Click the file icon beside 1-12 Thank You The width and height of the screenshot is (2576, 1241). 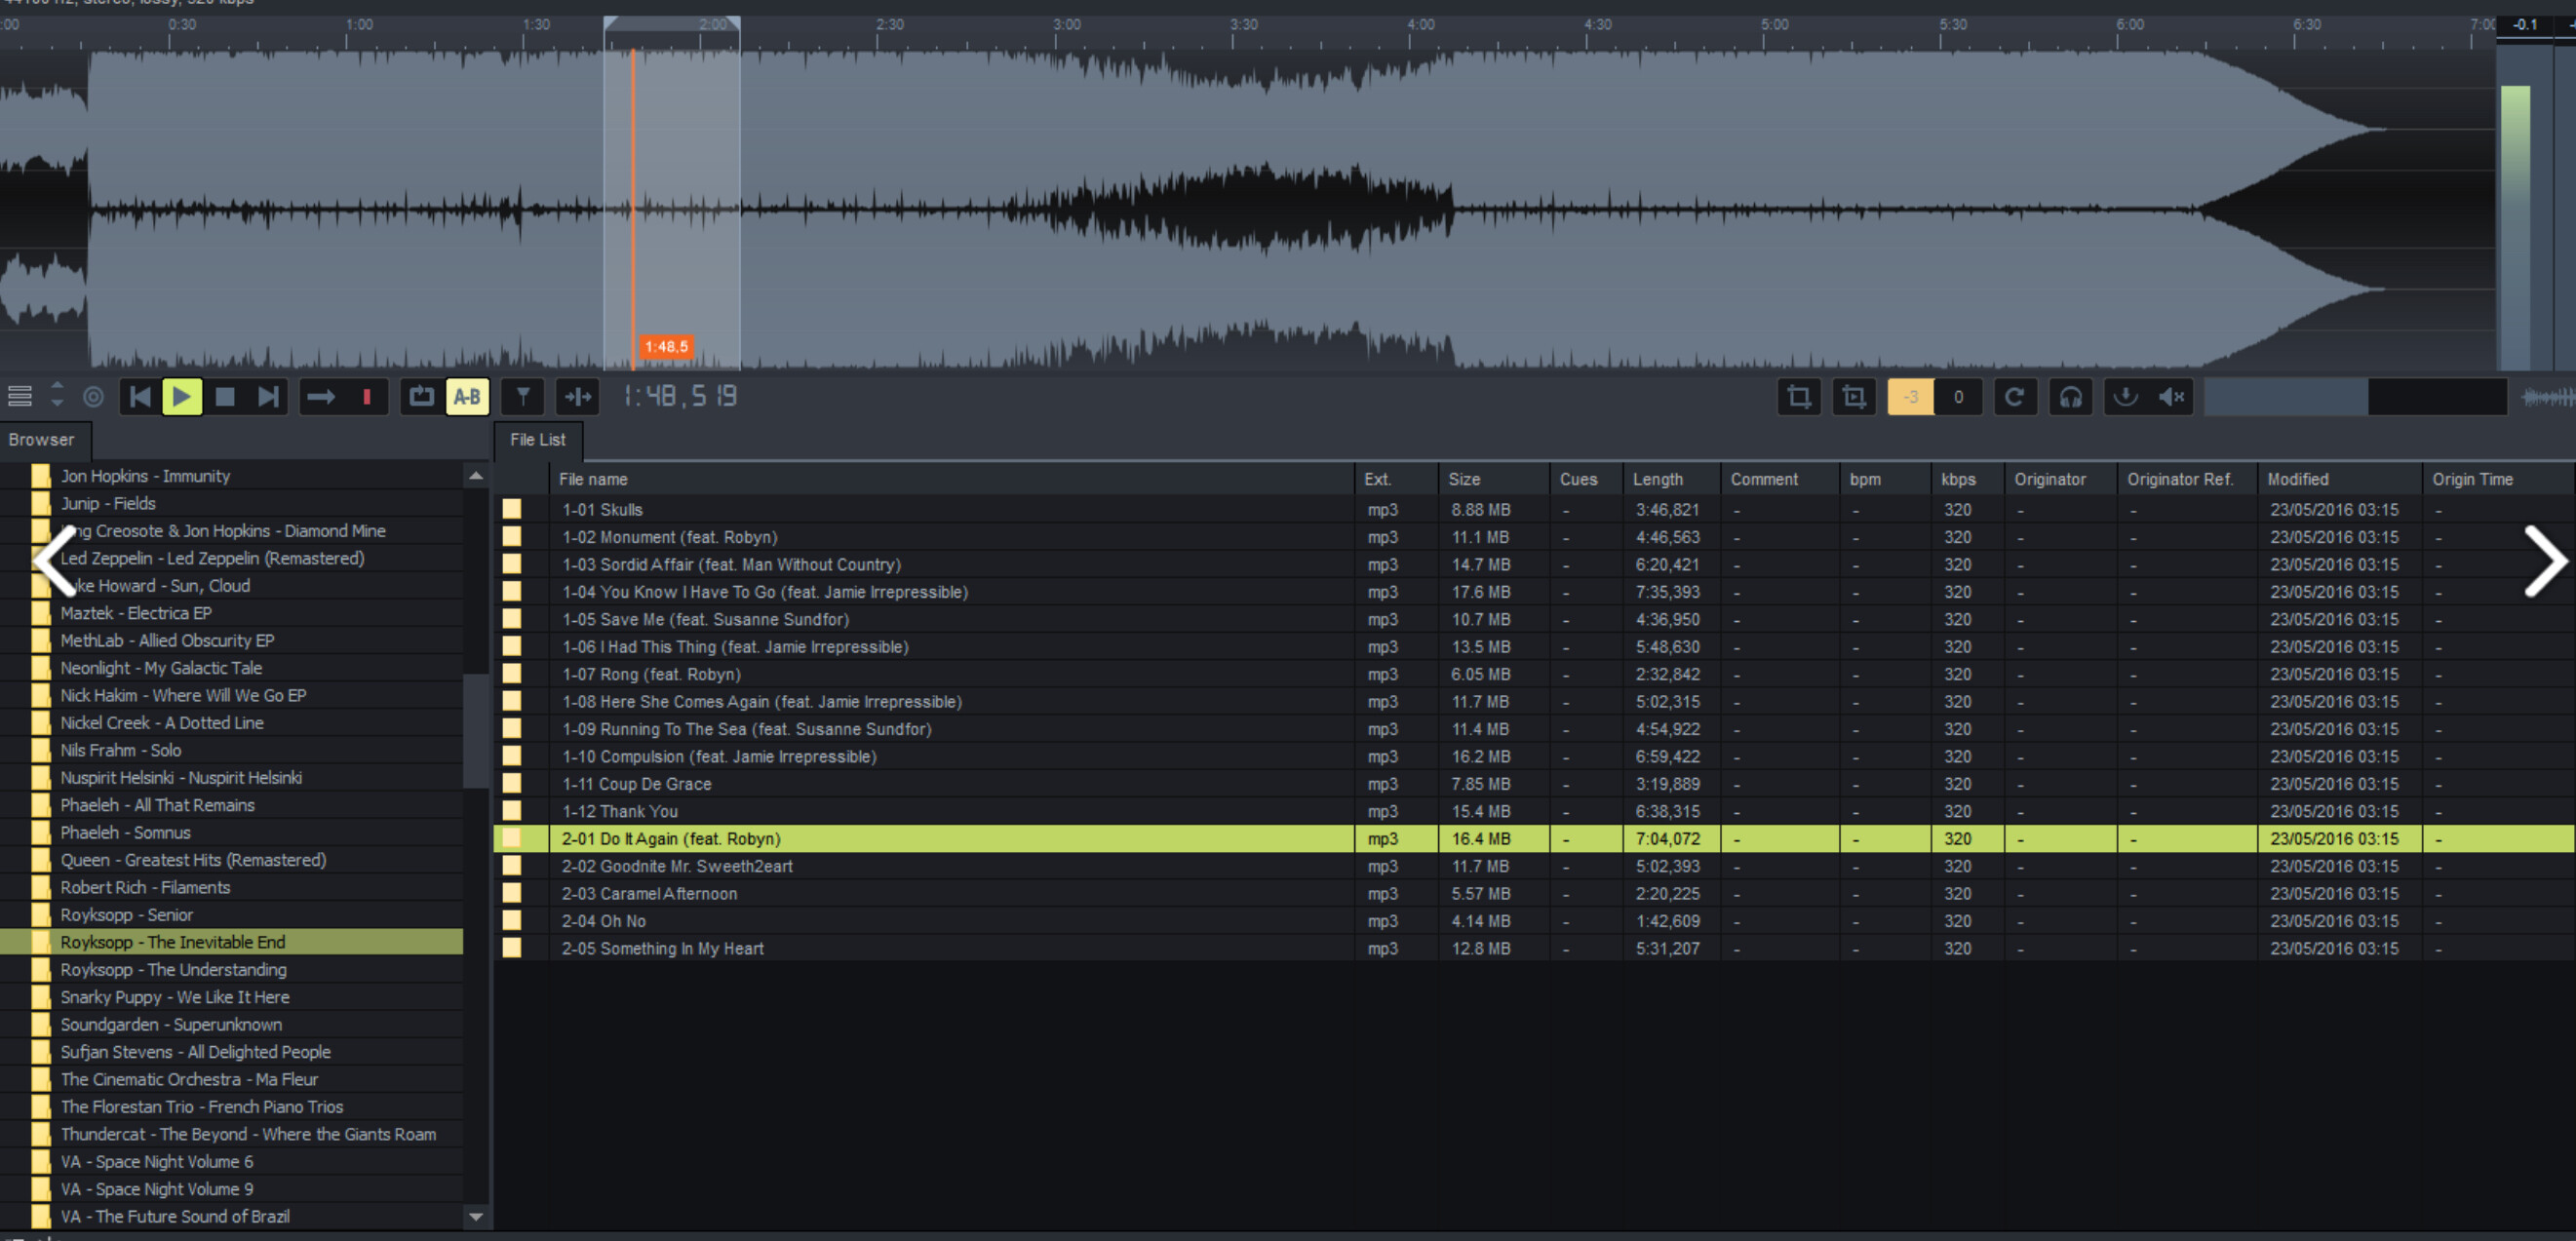click(512, 811)
